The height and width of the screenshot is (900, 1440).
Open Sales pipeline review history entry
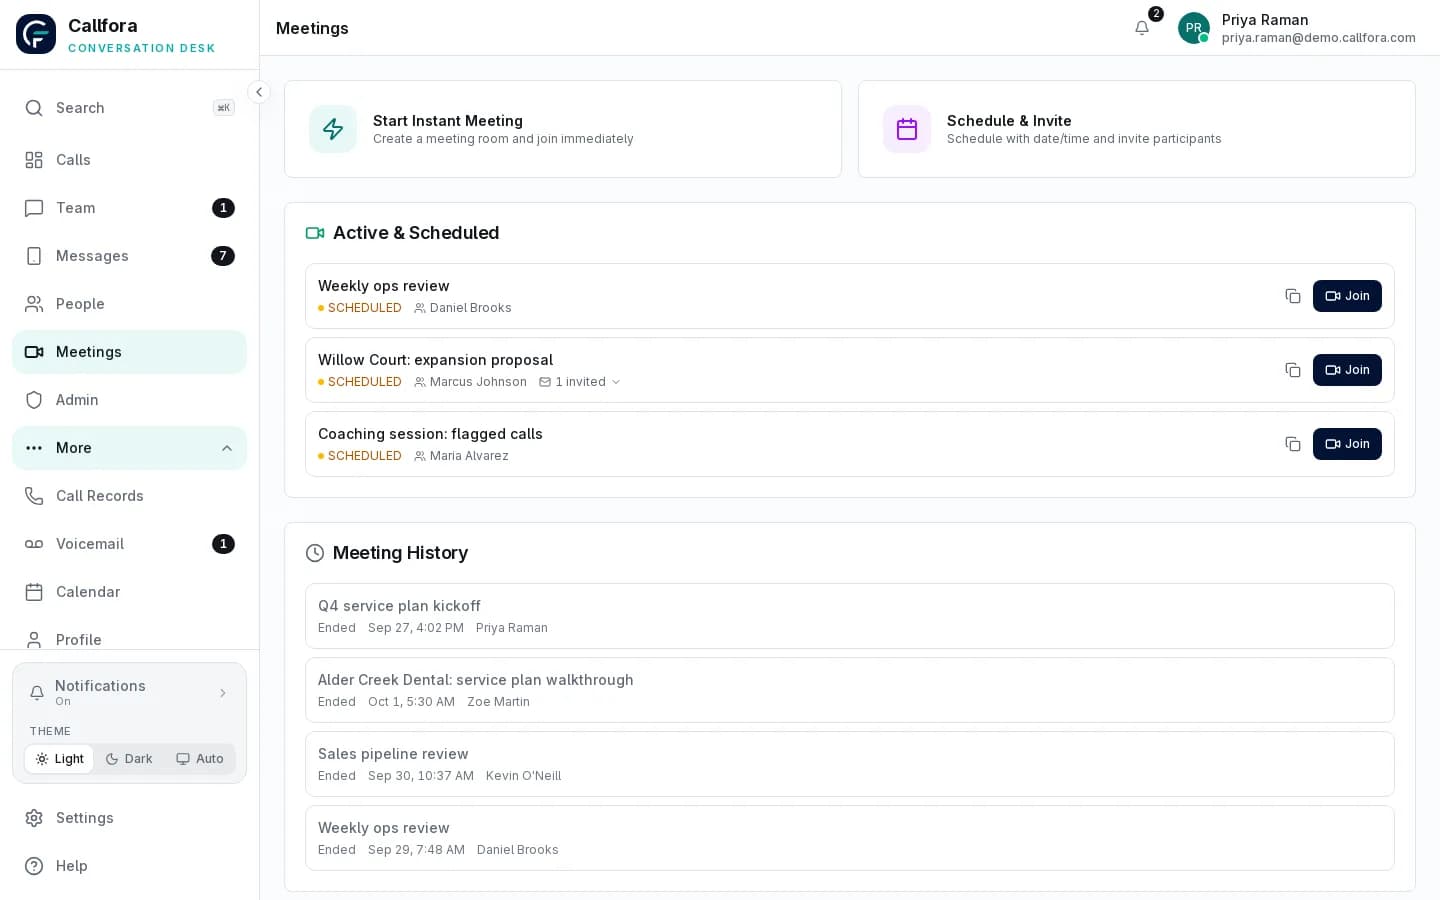(x=850, y=764)
